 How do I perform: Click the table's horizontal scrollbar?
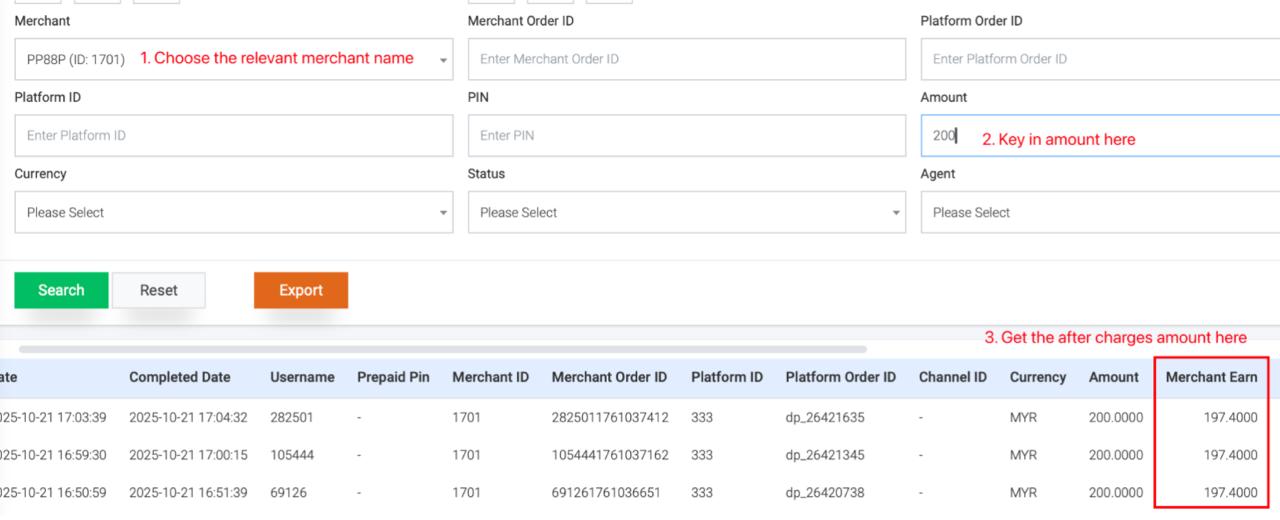pos(442,349)
